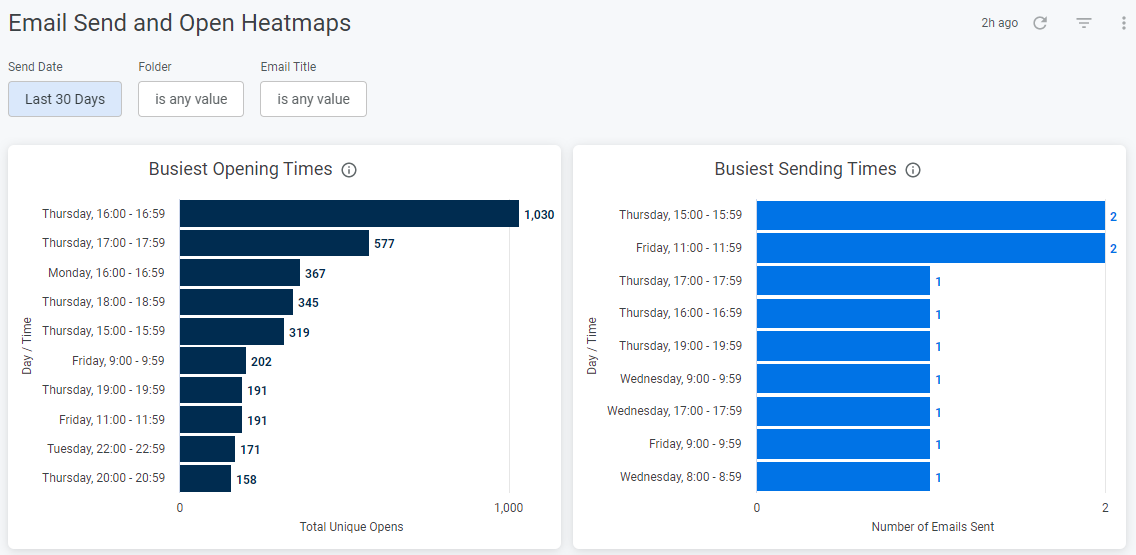The image size is (1136, 555).
Task: Click the '2h ago' last updated text
Action: (999, 23)
